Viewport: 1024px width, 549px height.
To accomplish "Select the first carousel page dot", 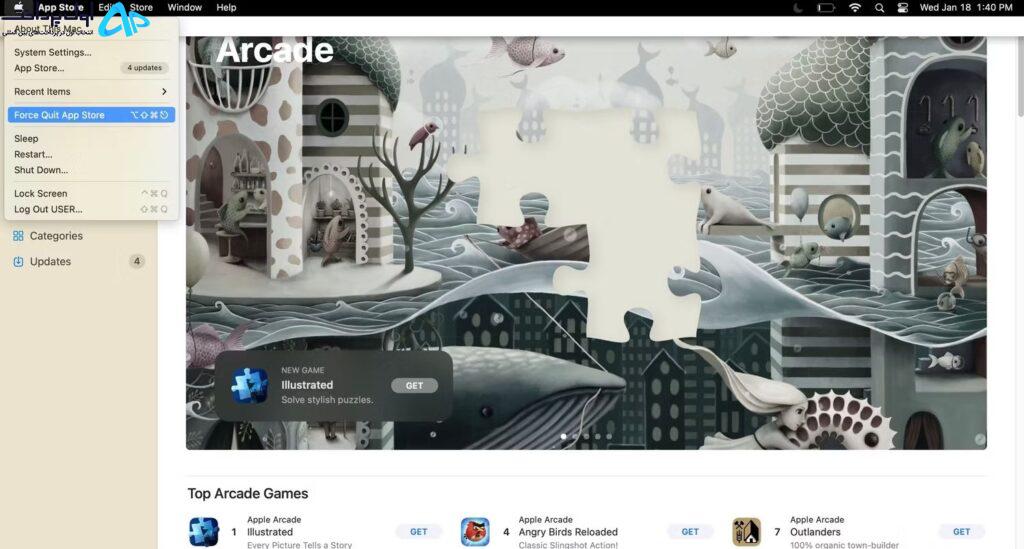I will (564, 436).
